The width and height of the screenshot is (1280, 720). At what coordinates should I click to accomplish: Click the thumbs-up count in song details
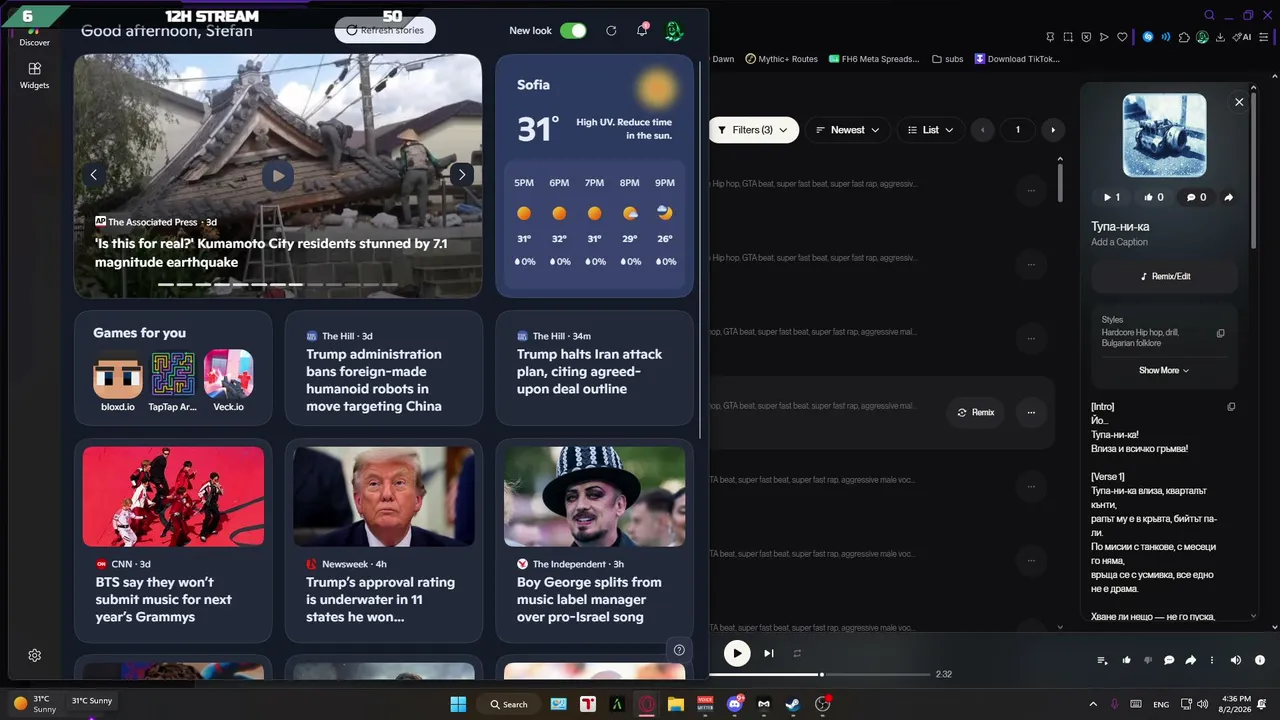[x=1153, y=197]
